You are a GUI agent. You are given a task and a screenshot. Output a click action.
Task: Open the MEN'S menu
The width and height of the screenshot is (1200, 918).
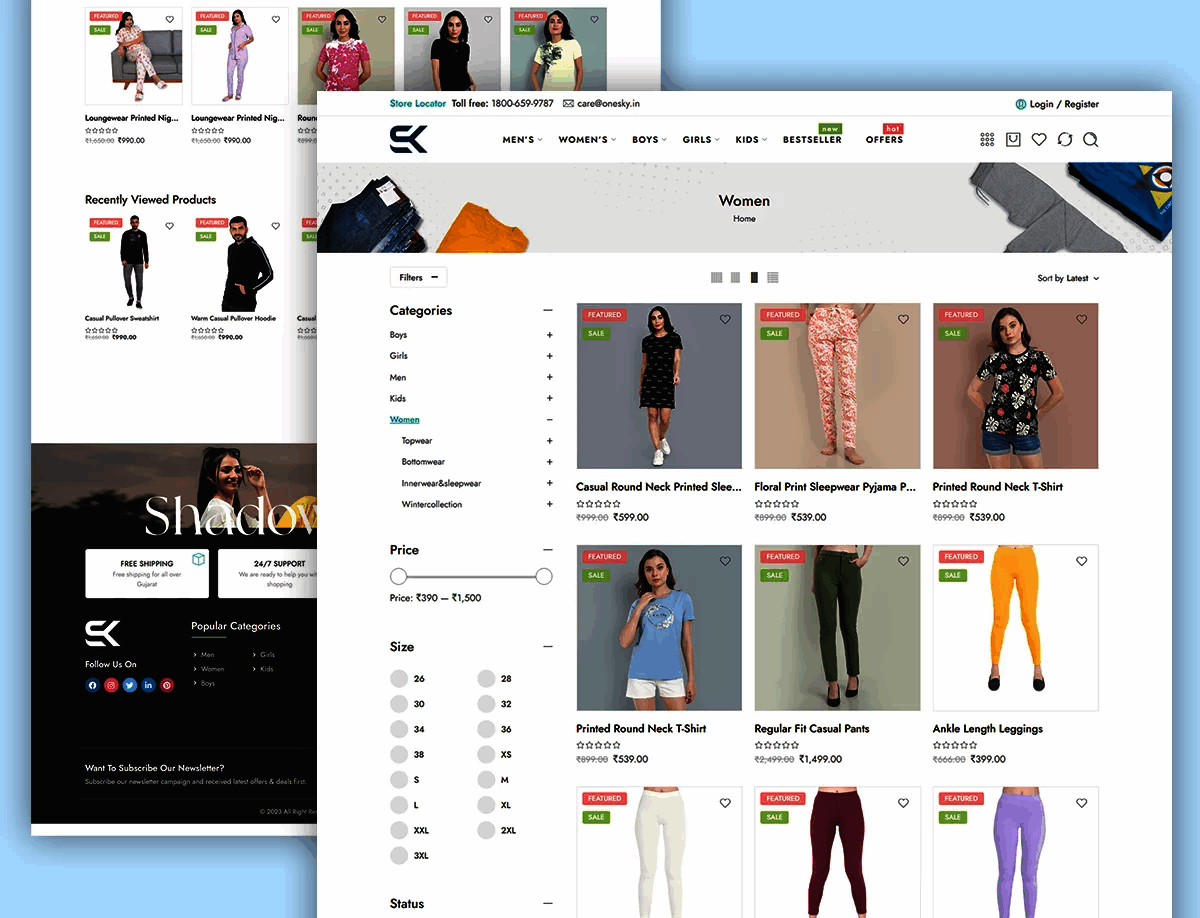click(x=522, y=140)
